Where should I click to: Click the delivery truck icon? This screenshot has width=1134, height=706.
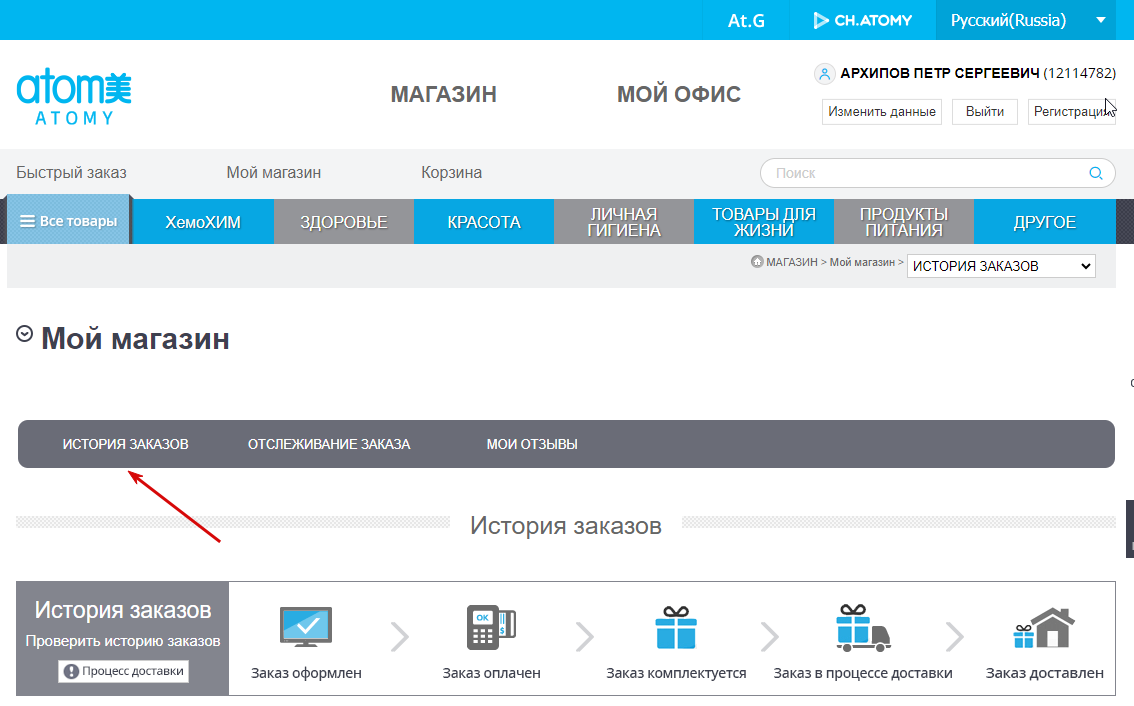click(x=863, y=628)
